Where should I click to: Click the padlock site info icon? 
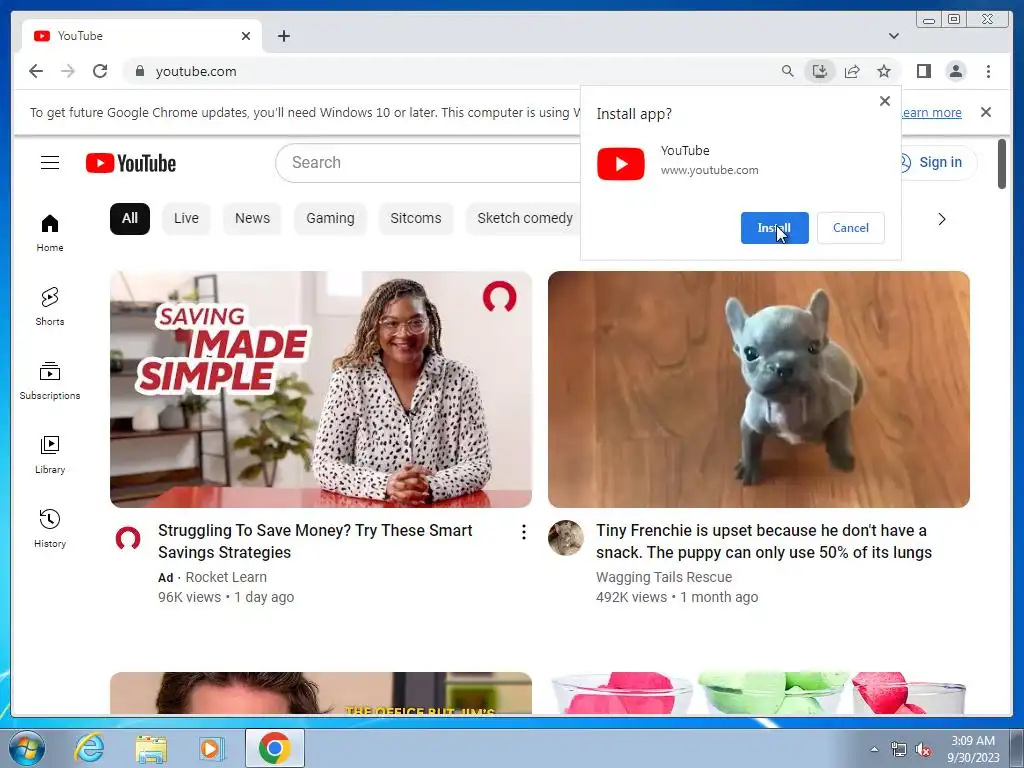pyautogui.click(x=139, y=71)
